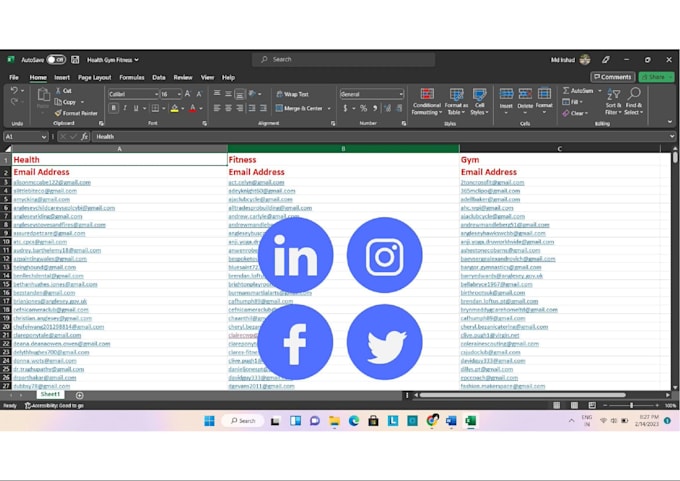
Task: Open Conditional Formatting menu
Action: (427, 101)
